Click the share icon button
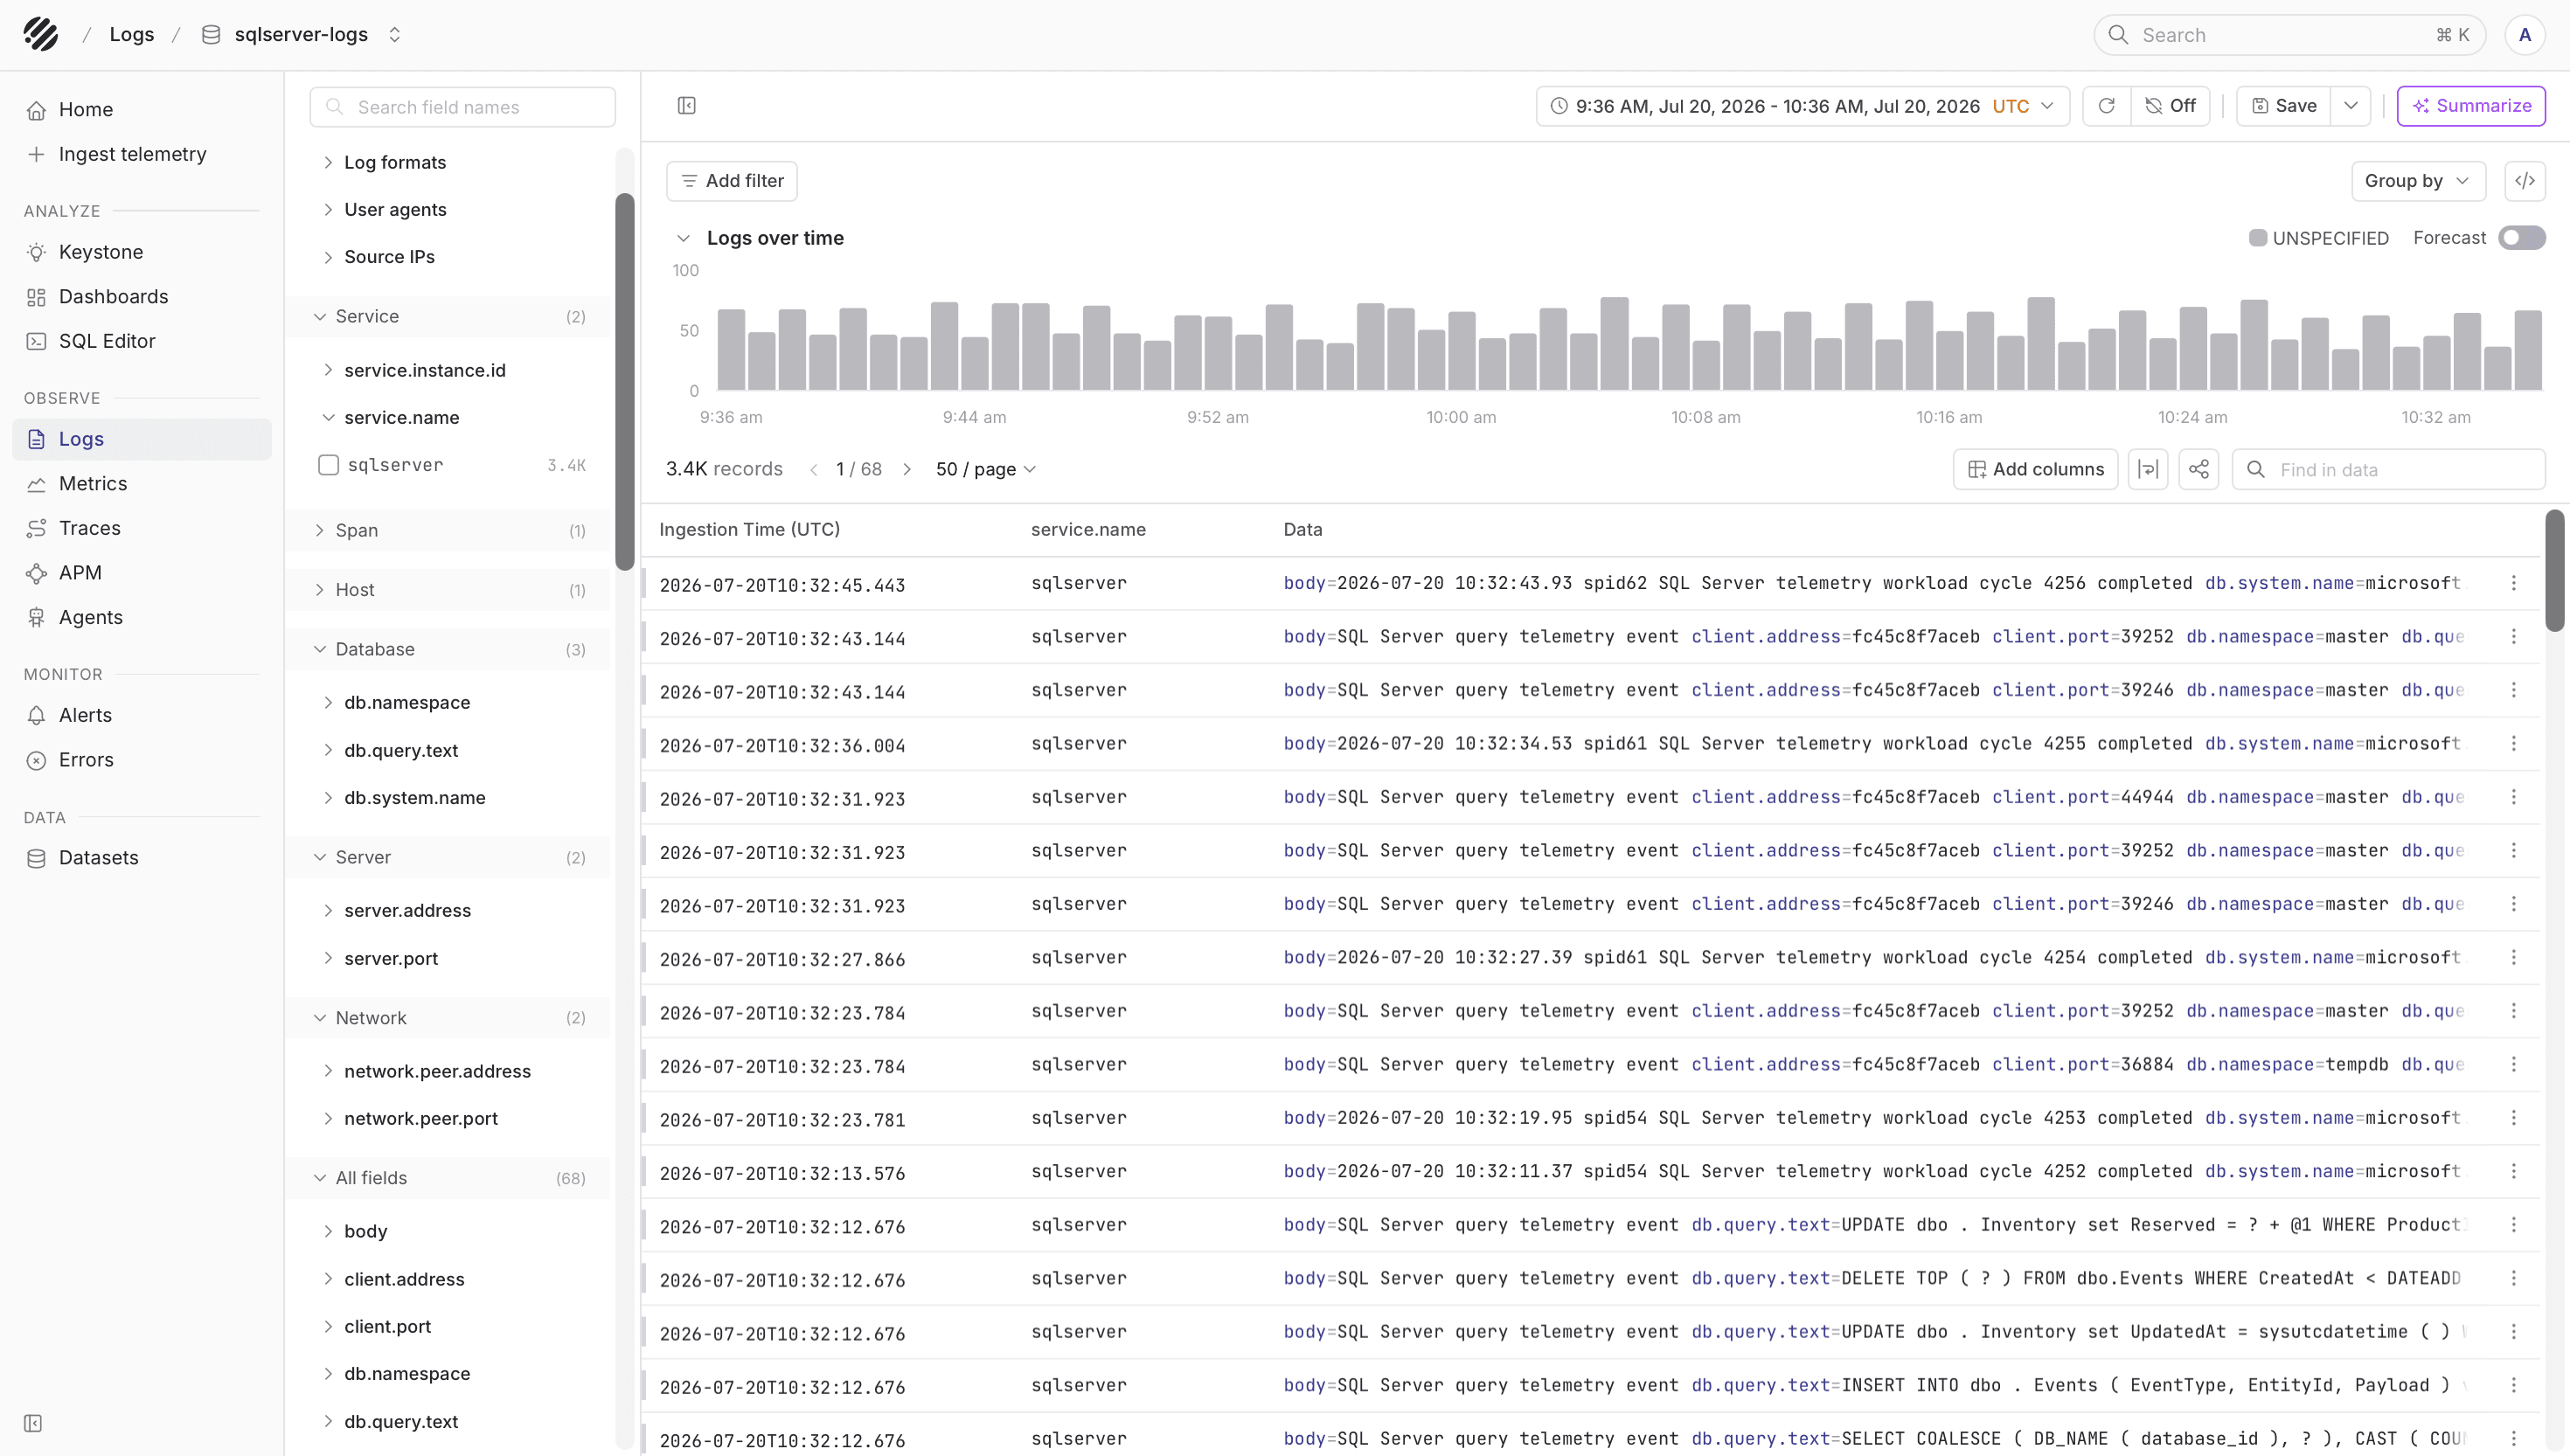This screenshot has height=1456, width=2570. tap(2199, 469)
